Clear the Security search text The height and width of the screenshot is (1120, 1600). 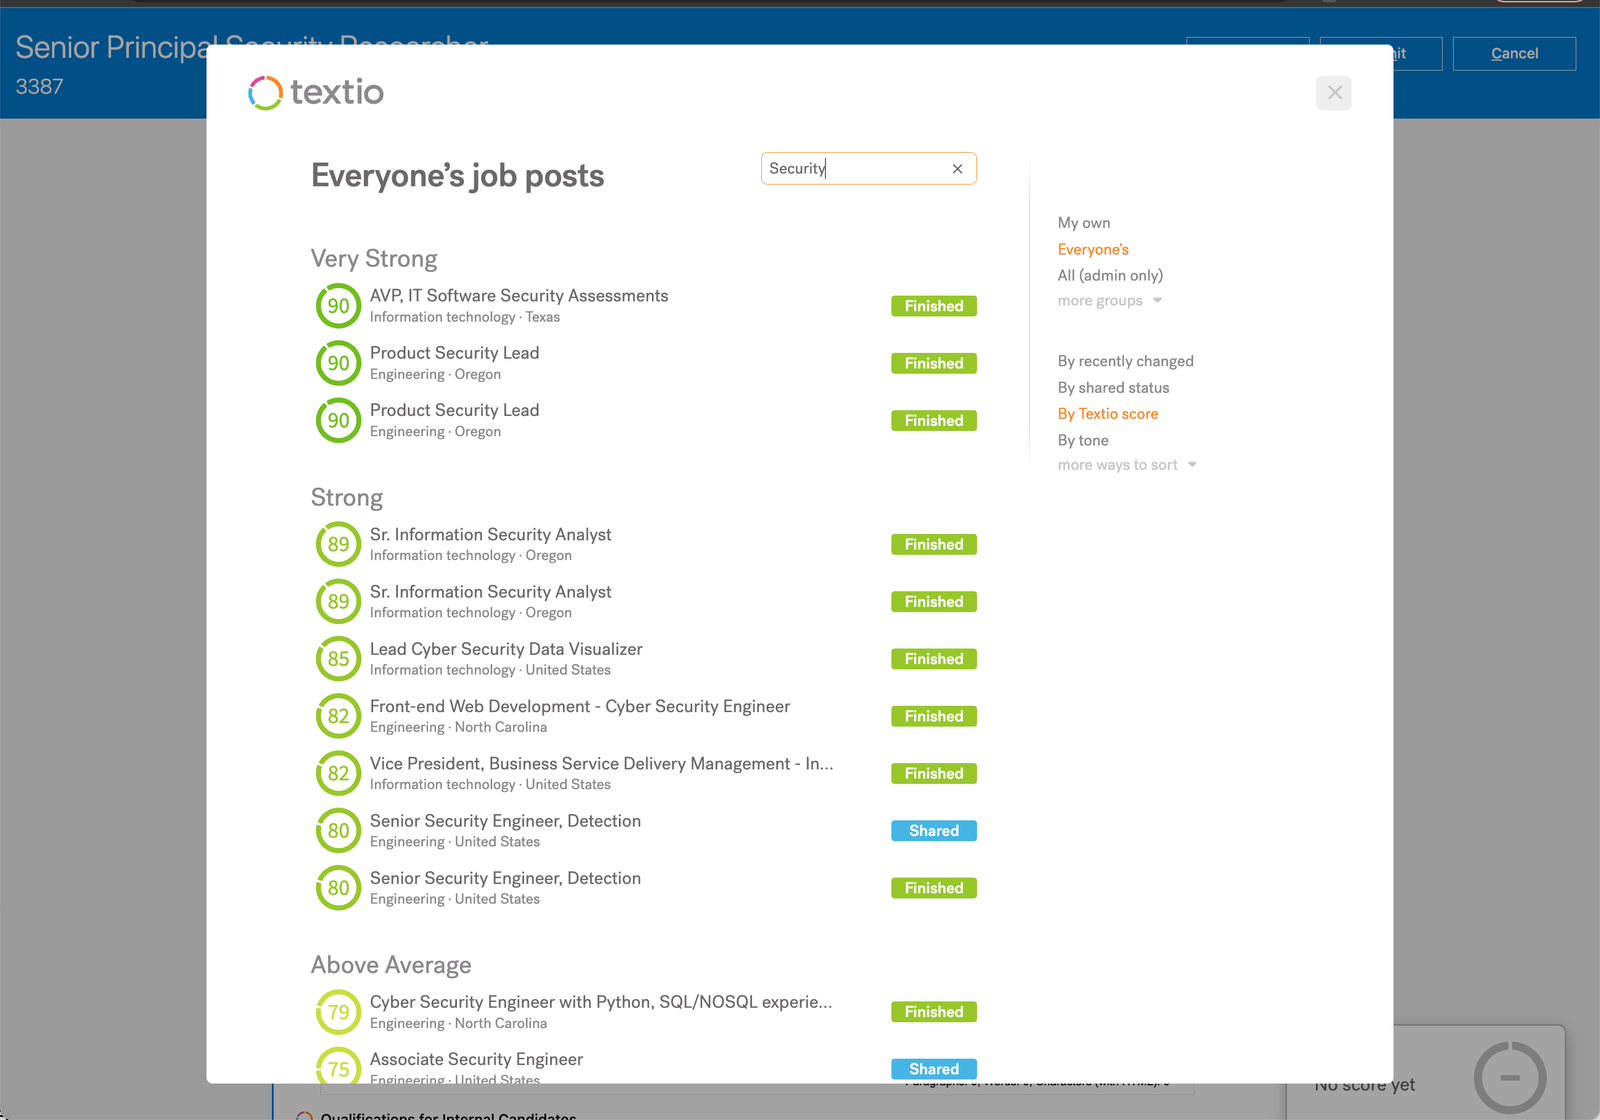coord(957,169)
